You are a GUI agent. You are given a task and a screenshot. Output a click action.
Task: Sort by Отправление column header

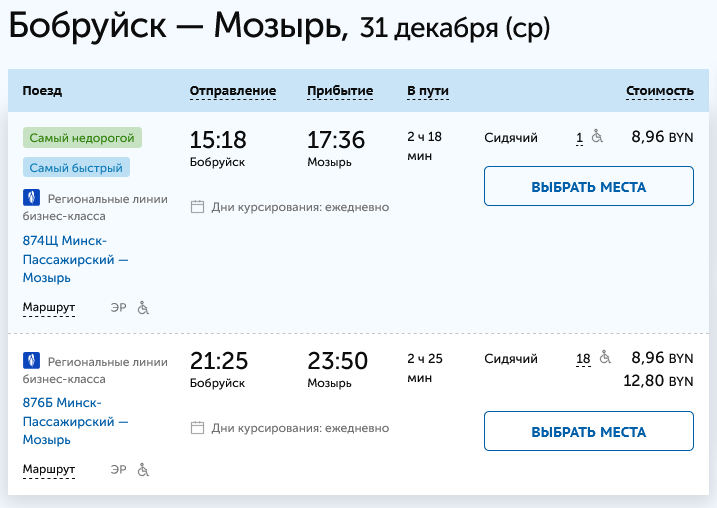pos(233,91)
